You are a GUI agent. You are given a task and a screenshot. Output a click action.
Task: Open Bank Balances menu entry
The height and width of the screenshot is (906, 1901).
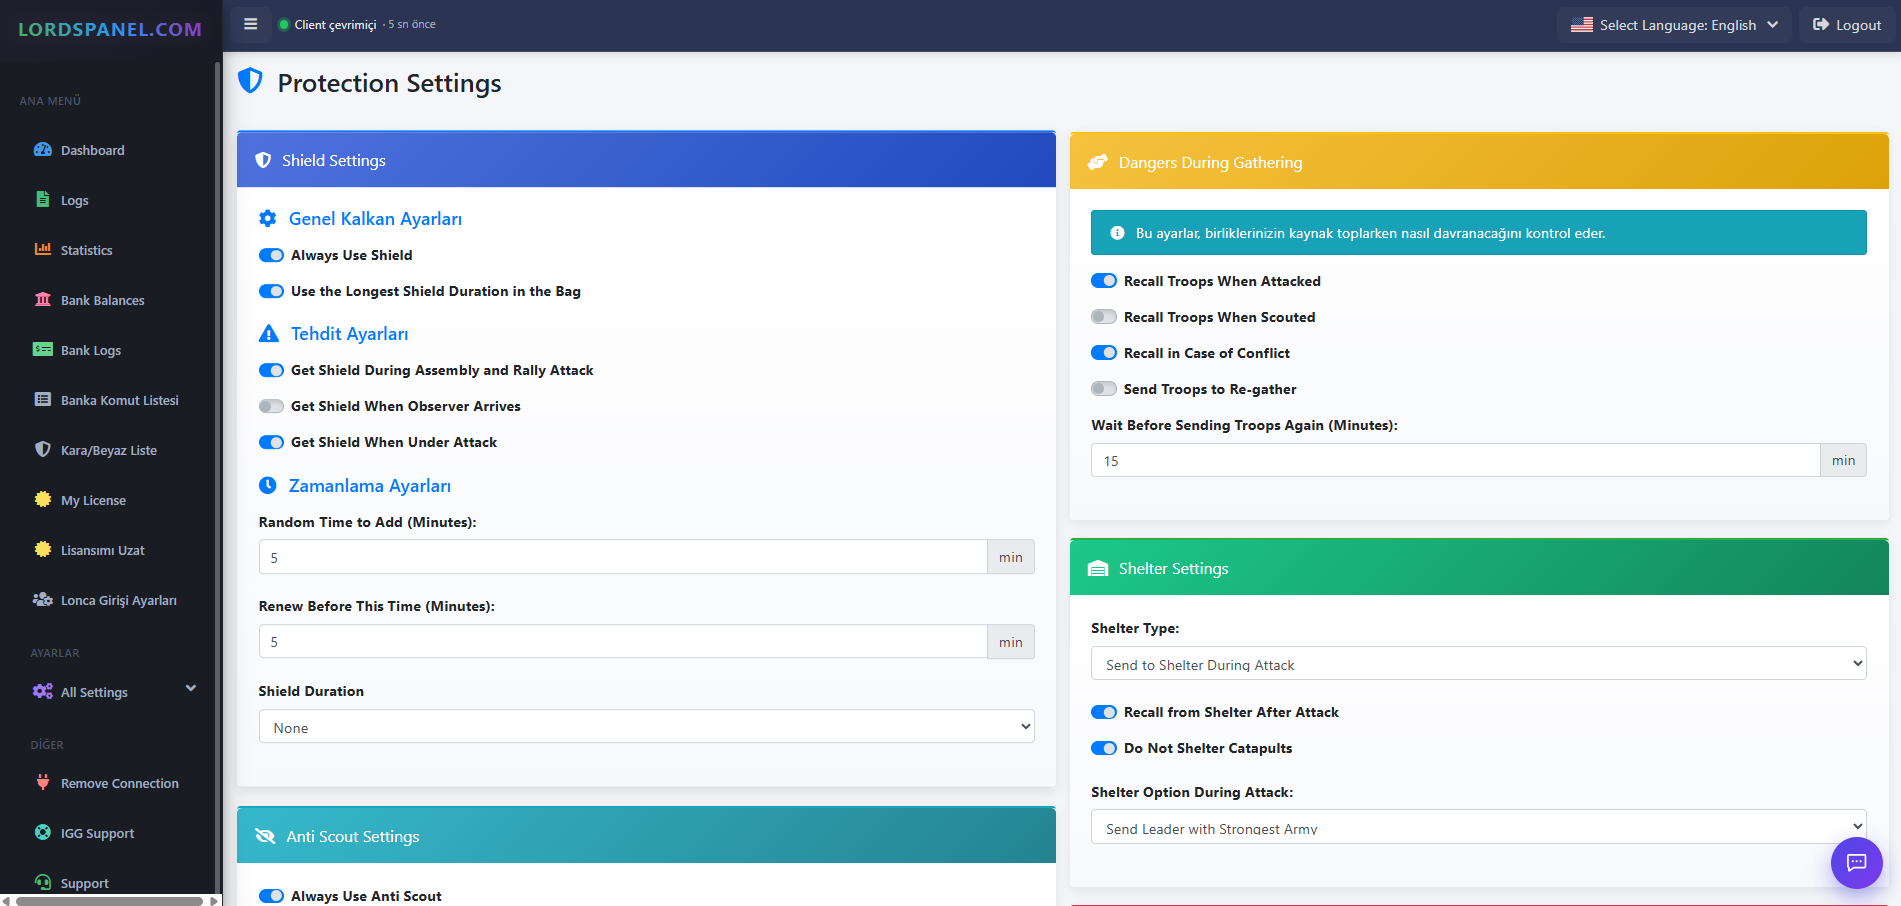[x=103, y=300]
